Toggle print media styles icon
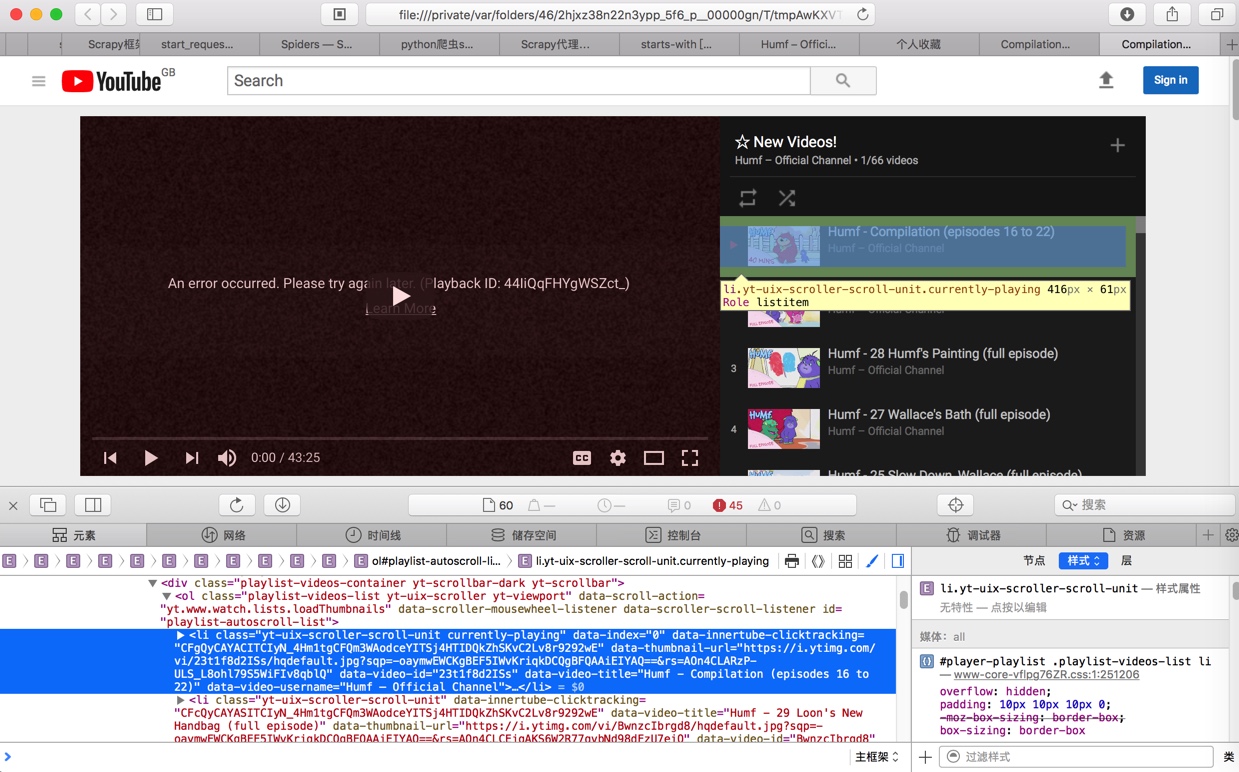Image resolution: width=1239 pixels, height=772 pixels. pos(791,561)
